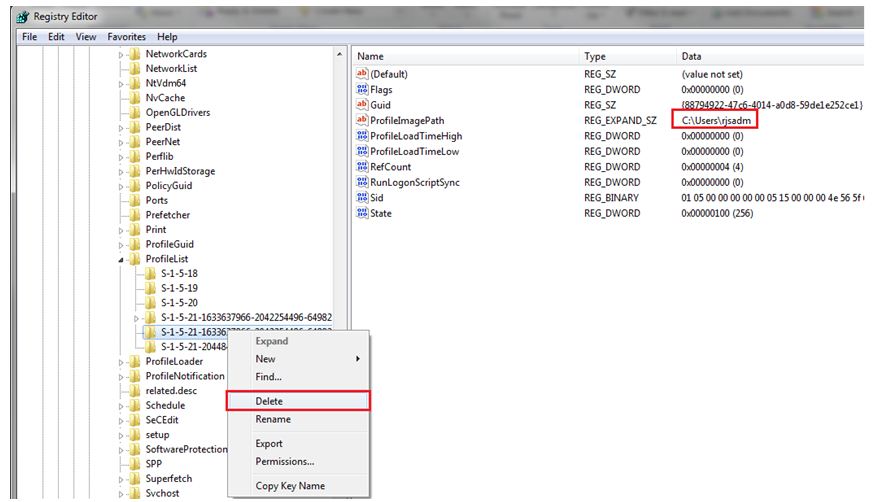Collapse the ProfileList tree node
Viewport: 881px width, 502px height.
[122, 259]
